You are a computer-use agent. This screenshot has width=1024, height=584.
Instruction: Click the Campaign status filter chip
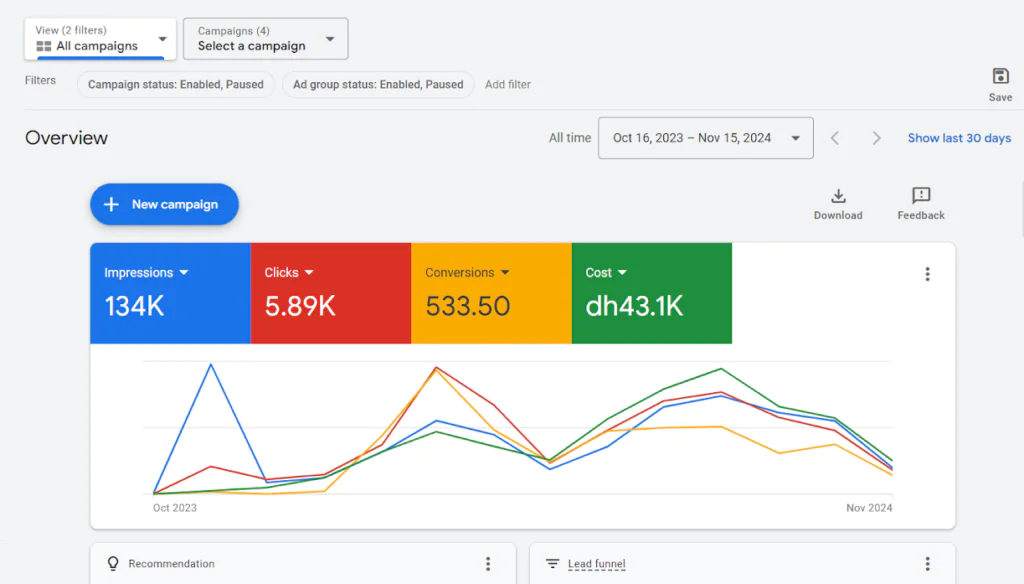(x=176, y=84)
